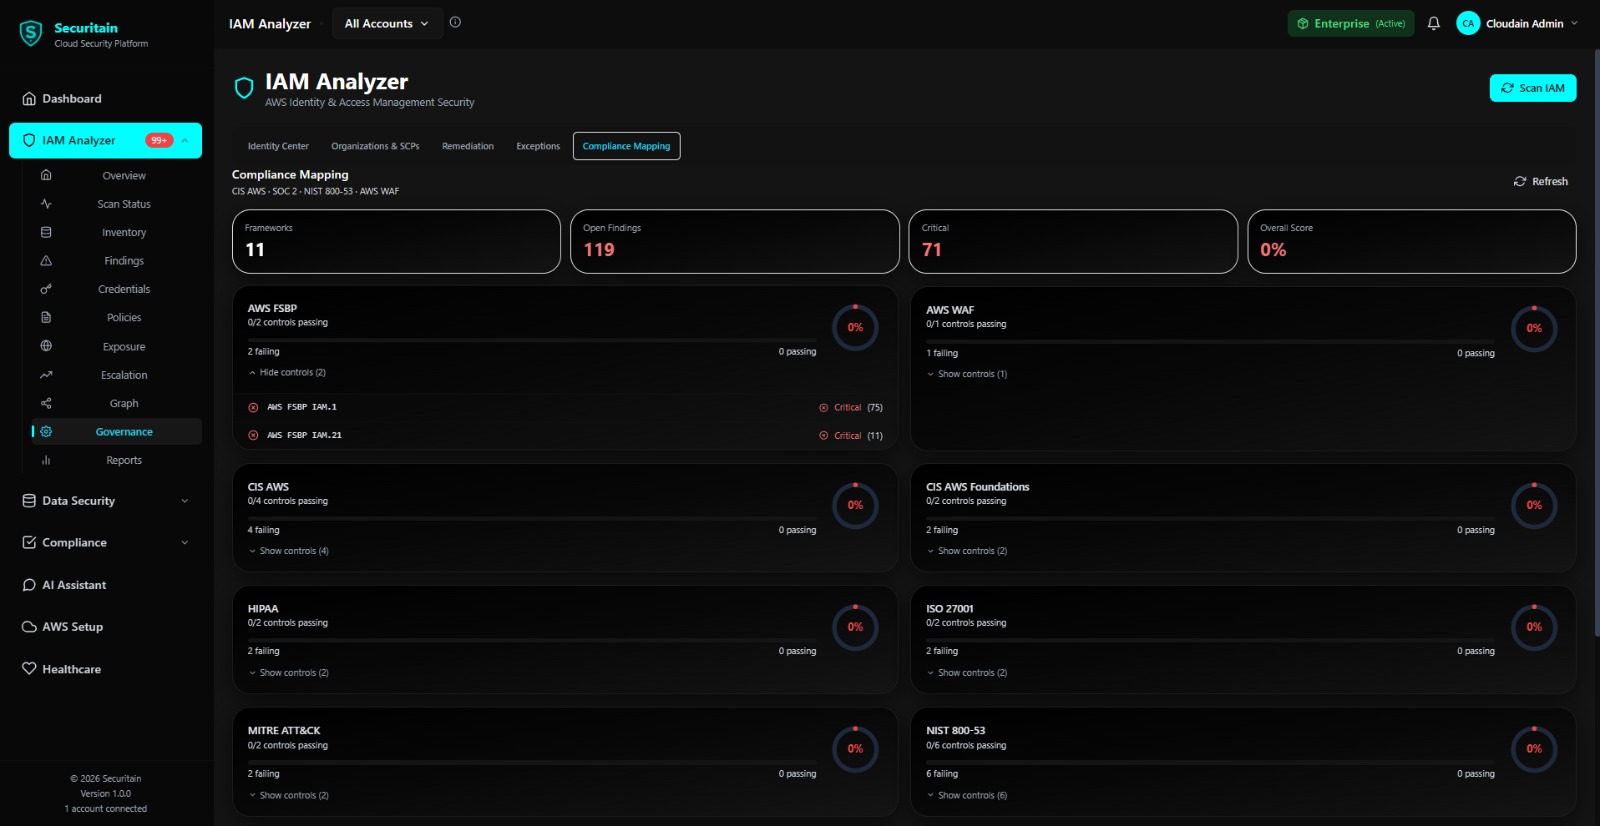Screen dimensions: 1600x826
Task: Open the All Accounts dropdown
Action: tap(386, 23)
